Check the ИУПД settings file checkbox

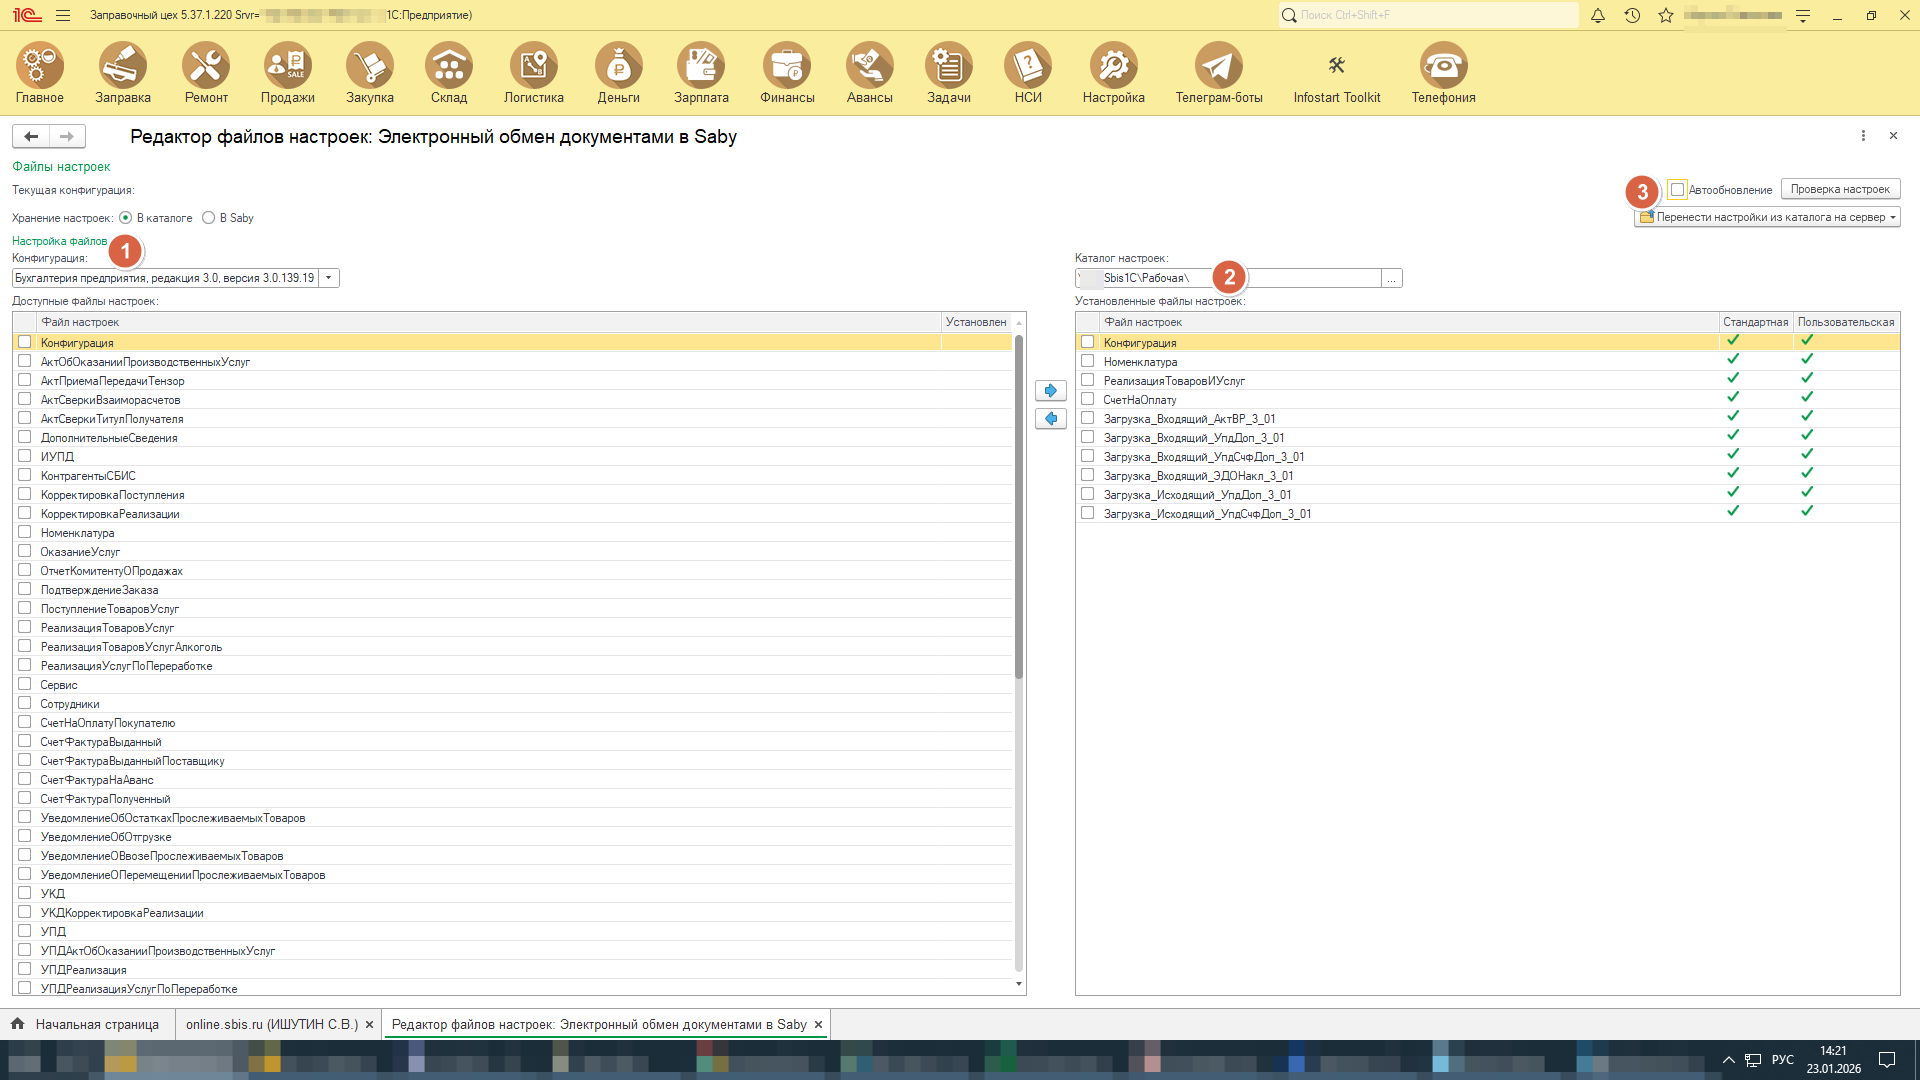(25, 456)
